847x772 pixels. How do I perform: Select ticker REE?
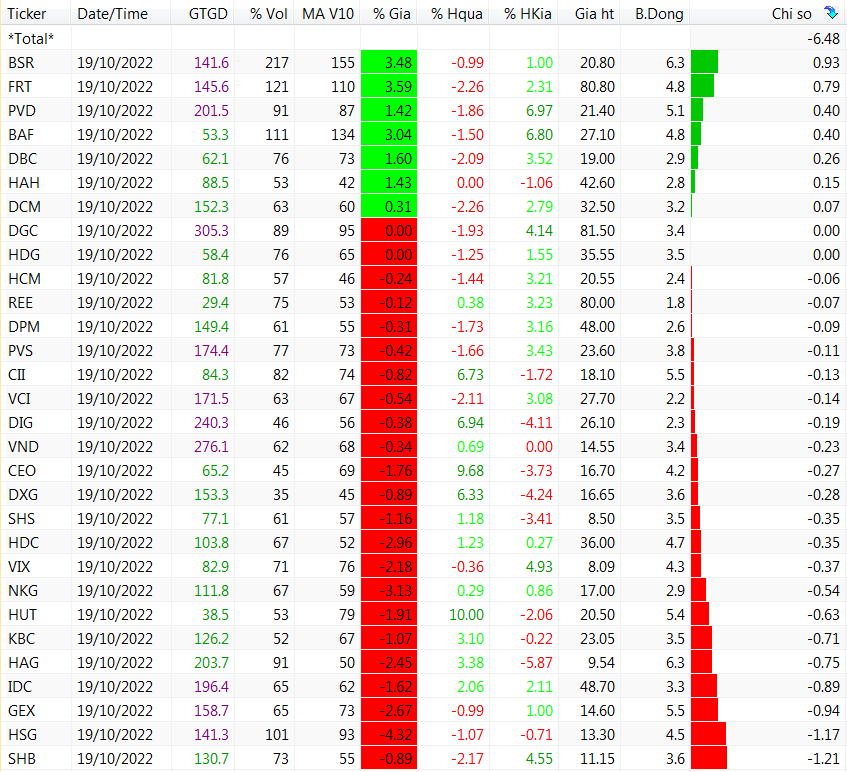pyautogui.click(x=21, y=303)
